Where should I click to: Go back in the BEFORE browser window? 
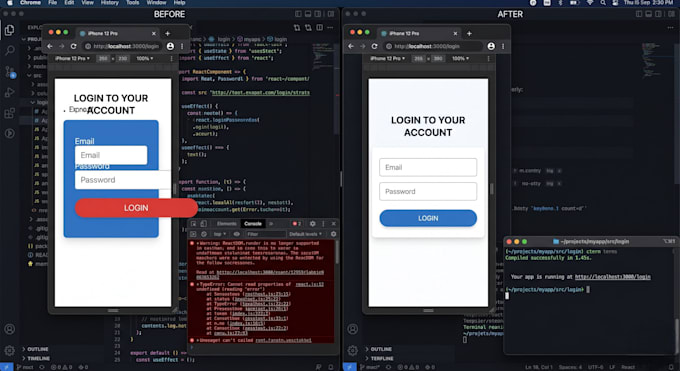pyautogui.click(x=50, y=46)
